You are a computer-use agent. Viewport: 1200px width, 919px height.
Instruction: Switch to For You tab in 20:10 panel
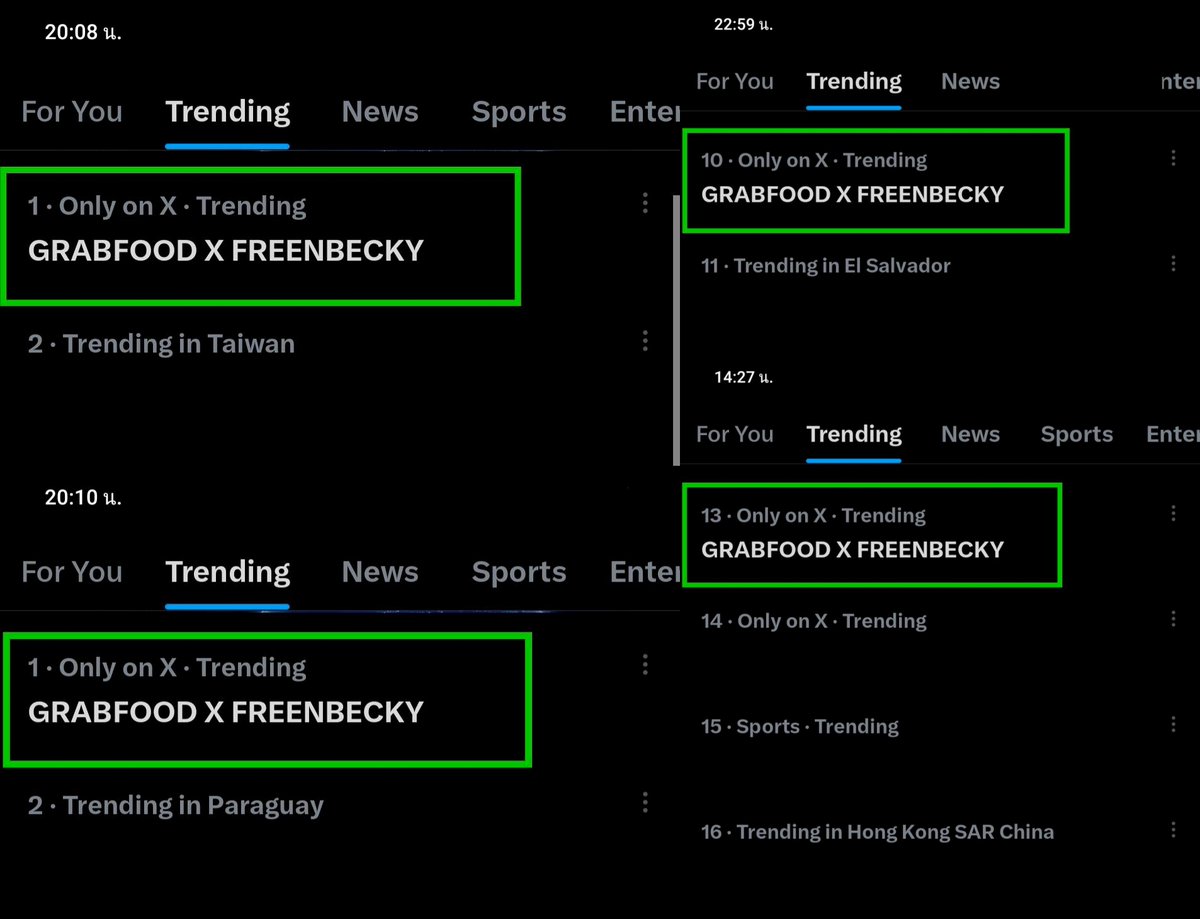point(72,572)
